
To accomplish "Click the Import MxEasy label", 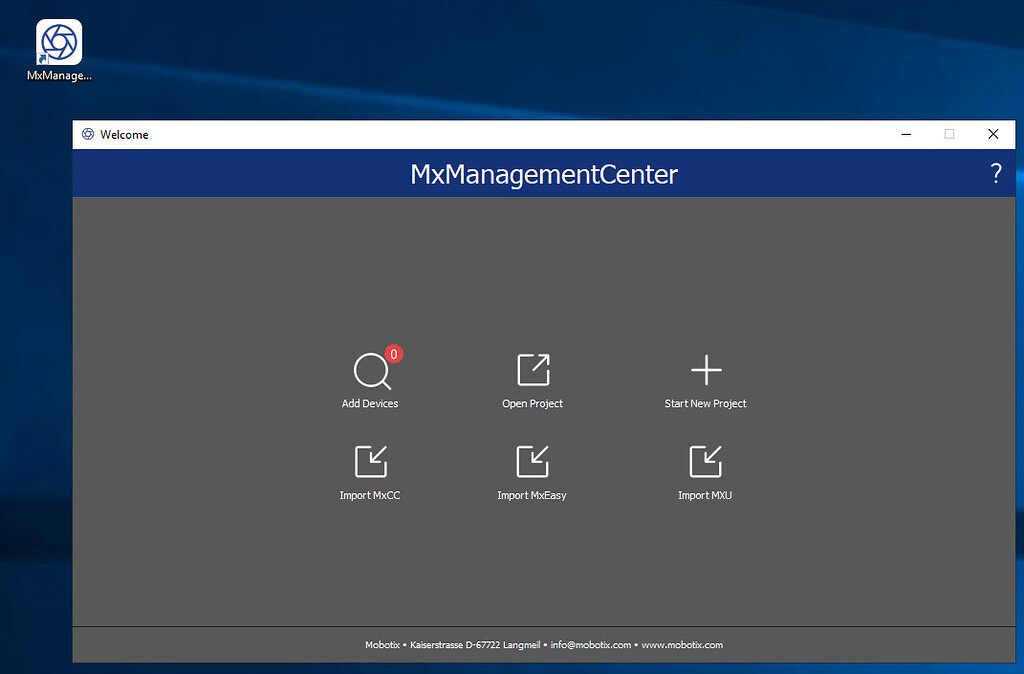I will 532,494.
